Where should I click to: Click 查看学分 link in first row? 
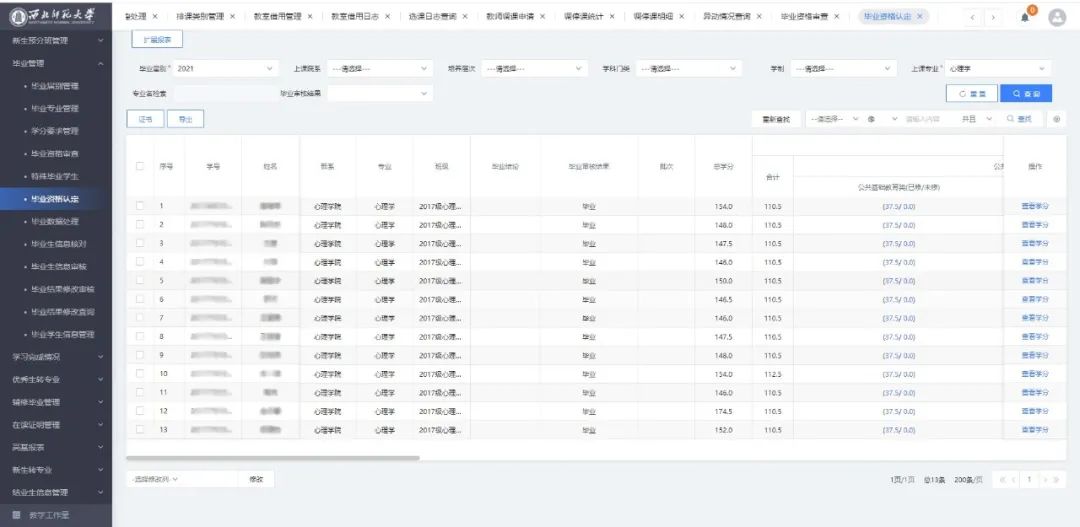coord(1035,206)
